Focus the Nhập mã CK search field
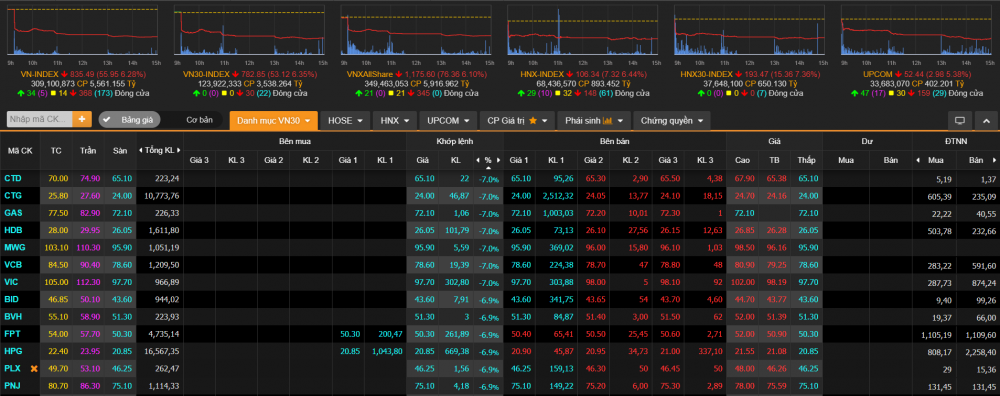 coord(40,119)
